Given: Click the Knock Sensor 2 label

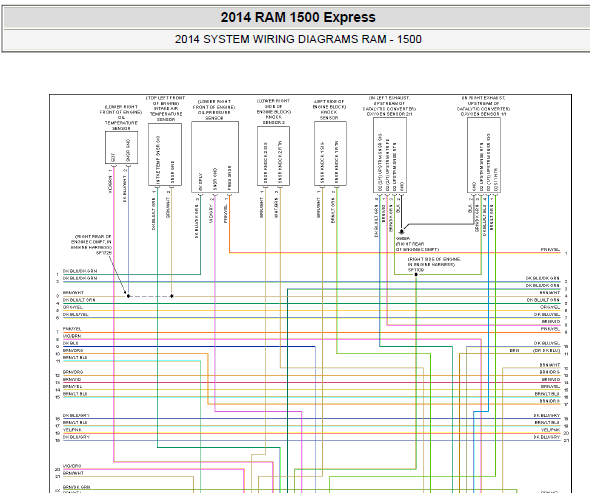Looking at the screenshot, I should pyautogui.click(x=274, y=112).
